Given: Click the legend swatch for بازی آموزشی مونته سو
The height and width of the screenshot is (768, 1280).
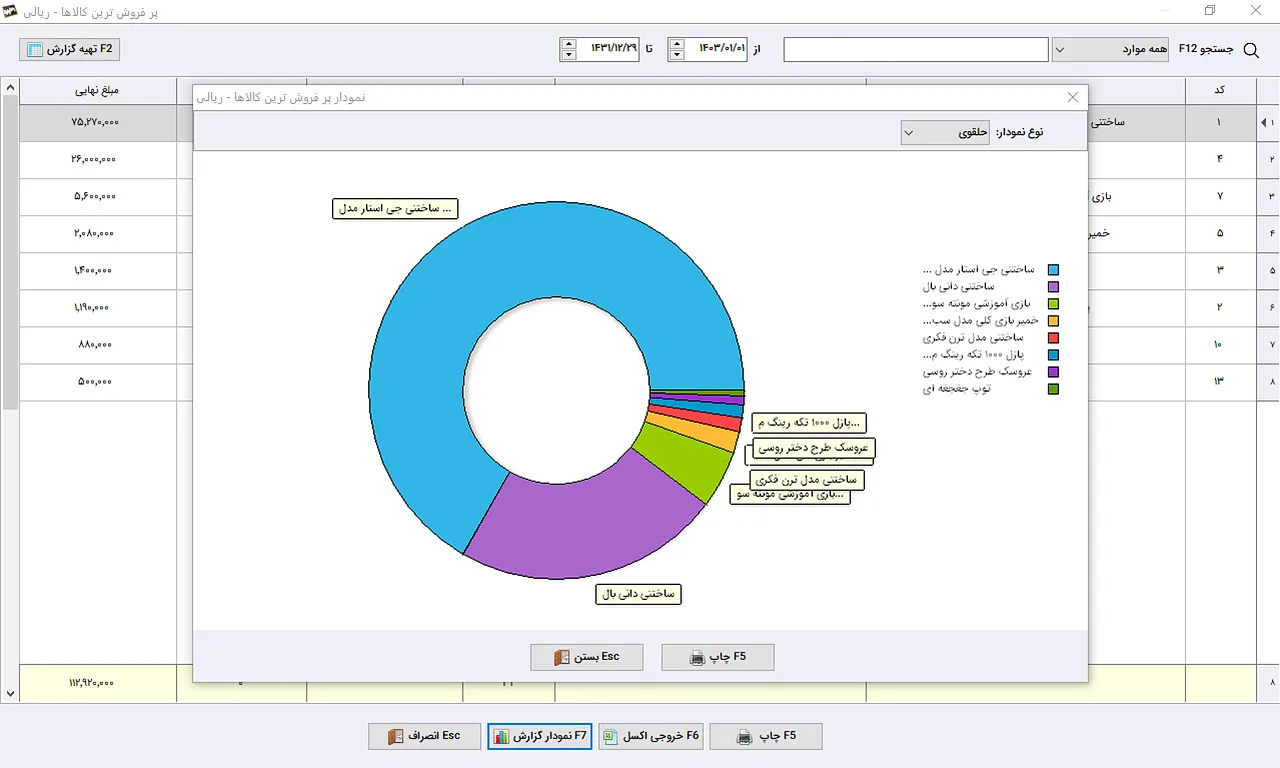Looking at the screenshot, I should (x=1053, y=304).
